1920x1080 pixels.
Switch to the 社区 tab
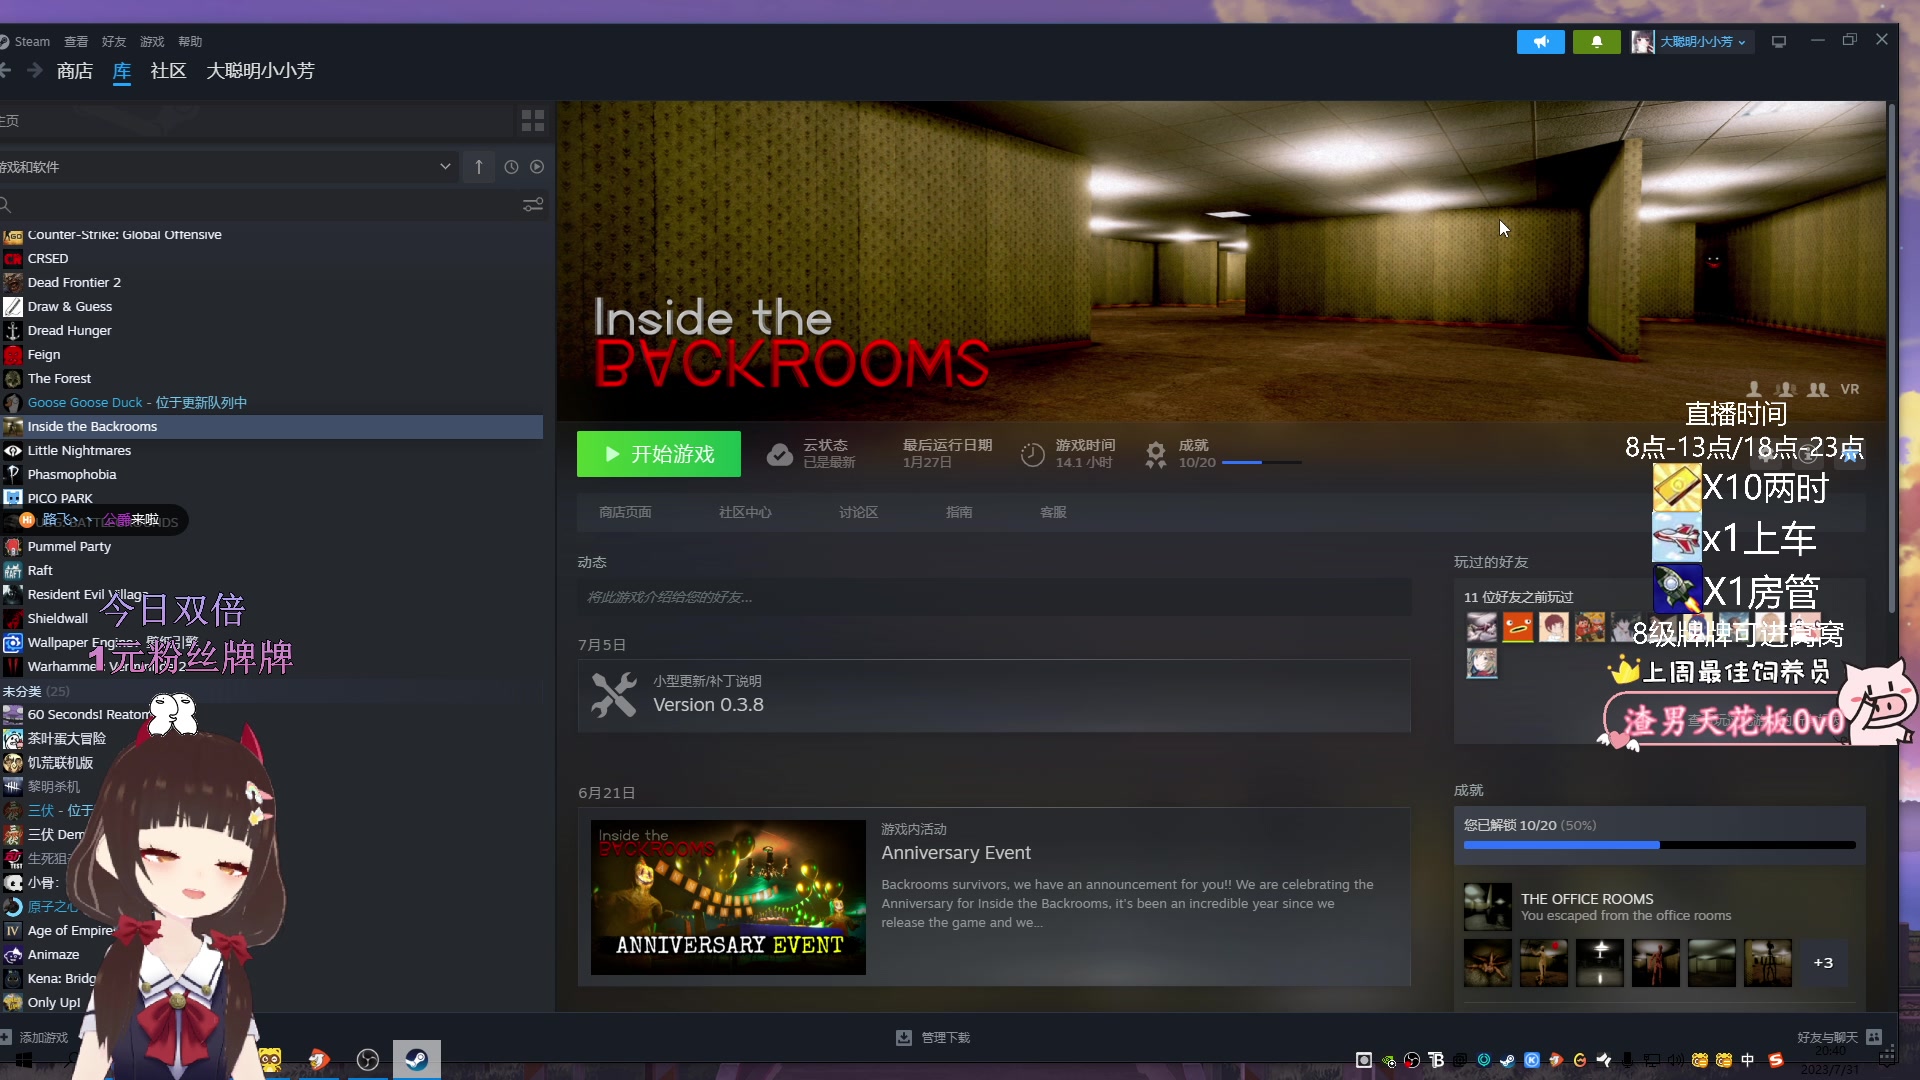[x=168, y=71]
